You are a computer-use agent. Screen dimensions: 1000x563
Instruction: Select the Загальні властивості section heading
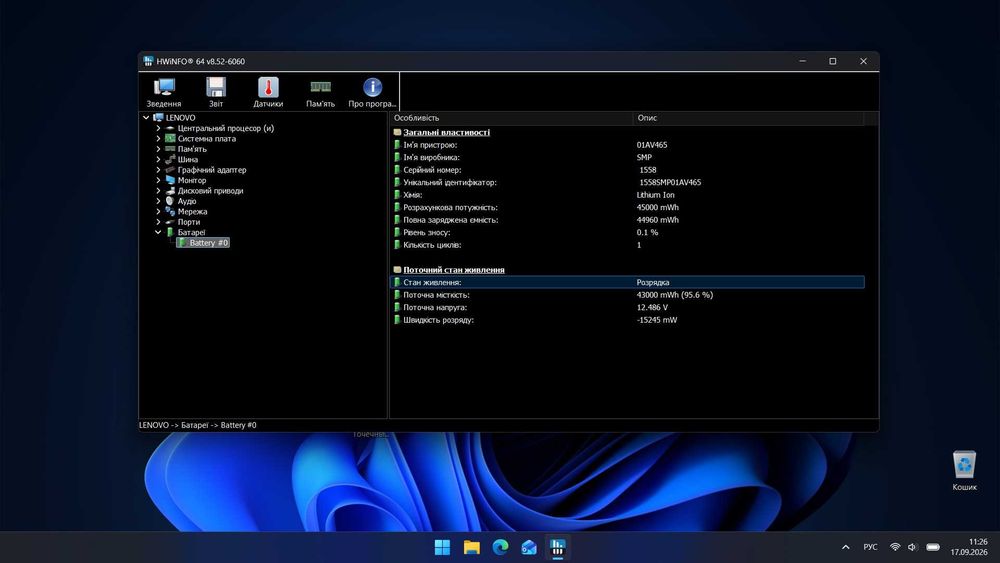click(x=446, y=133)
